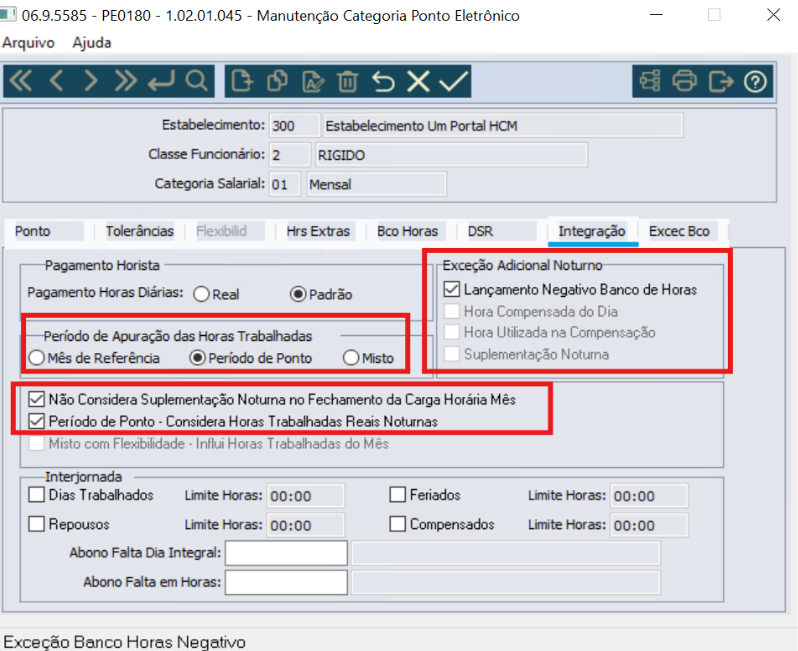Check Compensados interjornada box
Viewport: 798px width, 651px height.
397,524
